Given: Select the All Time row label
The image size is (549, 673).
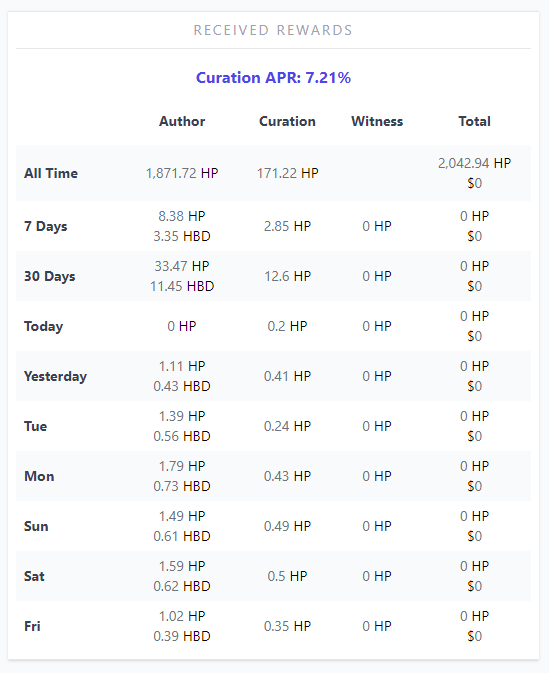Looking at the screenshot, I should click(51, 173).
